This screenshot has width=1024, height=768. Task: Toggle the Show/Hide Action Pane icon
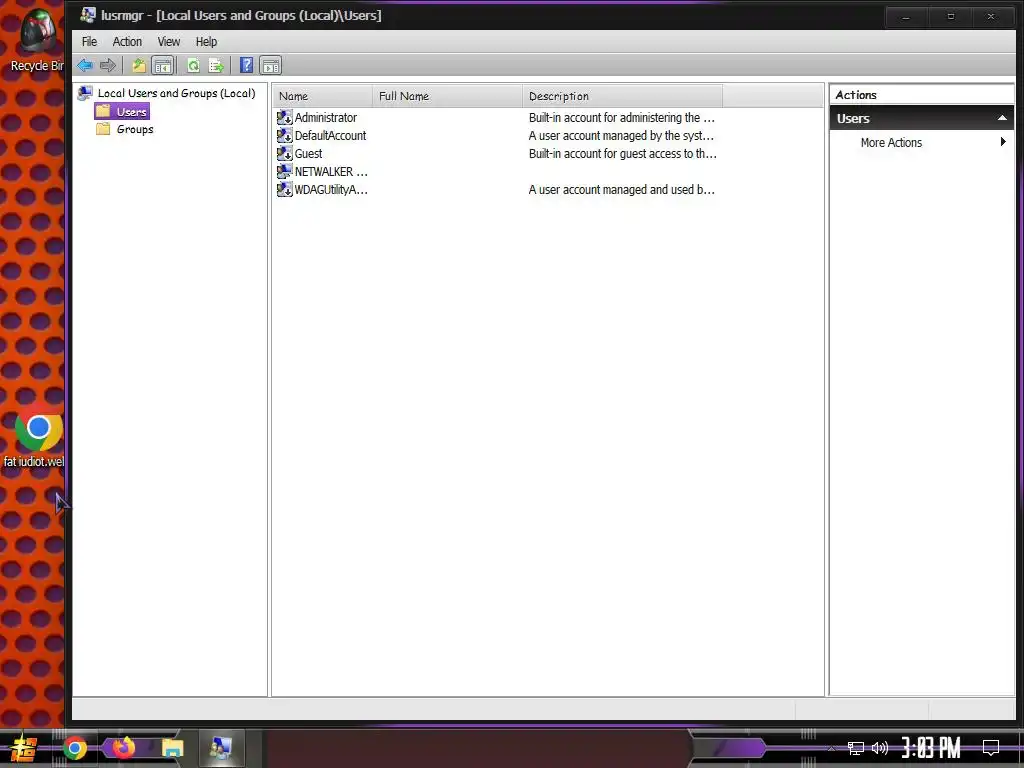270,65
